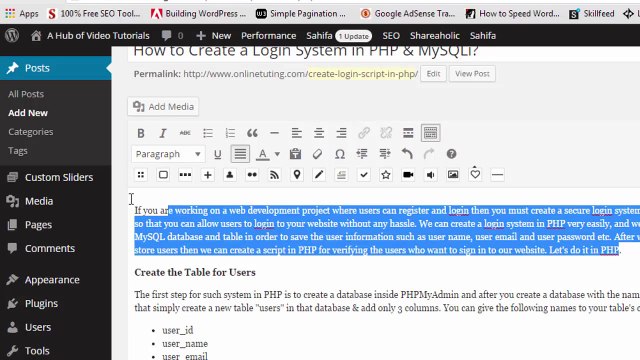Viewport: 640px width, 360px height.
Task: Click the rounded box shortcode icon
Action: click(163, 175)
